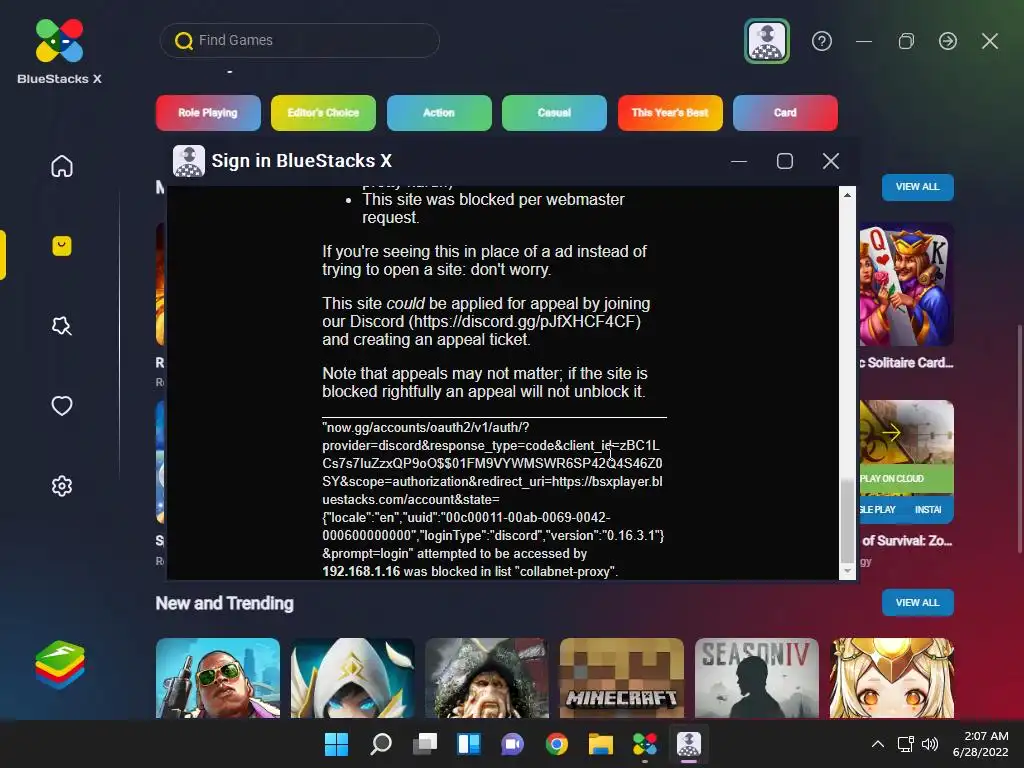Click sign-in dialog scrollbar down arrow
The height and width of the screenshot is (768, 1024).
[x=847, y=571]
